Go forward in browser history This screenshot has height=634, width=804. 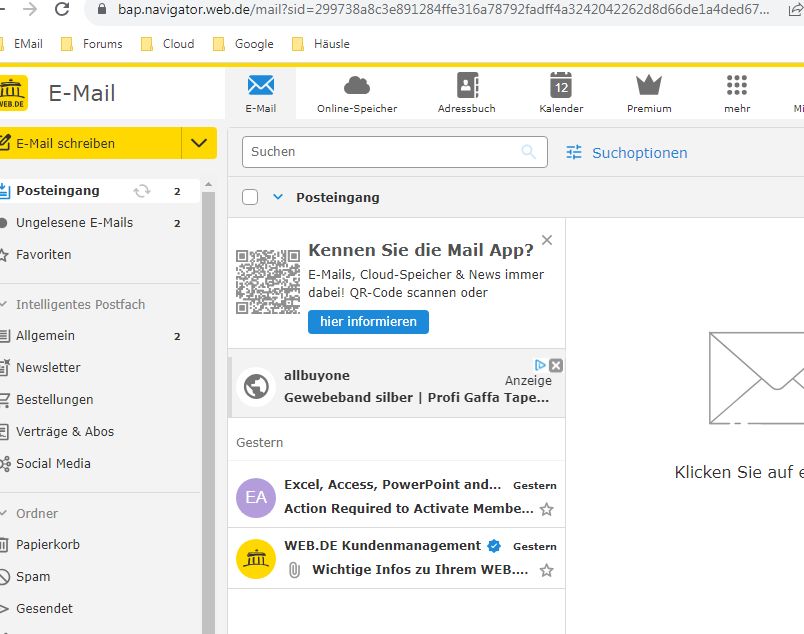point(30,9)
